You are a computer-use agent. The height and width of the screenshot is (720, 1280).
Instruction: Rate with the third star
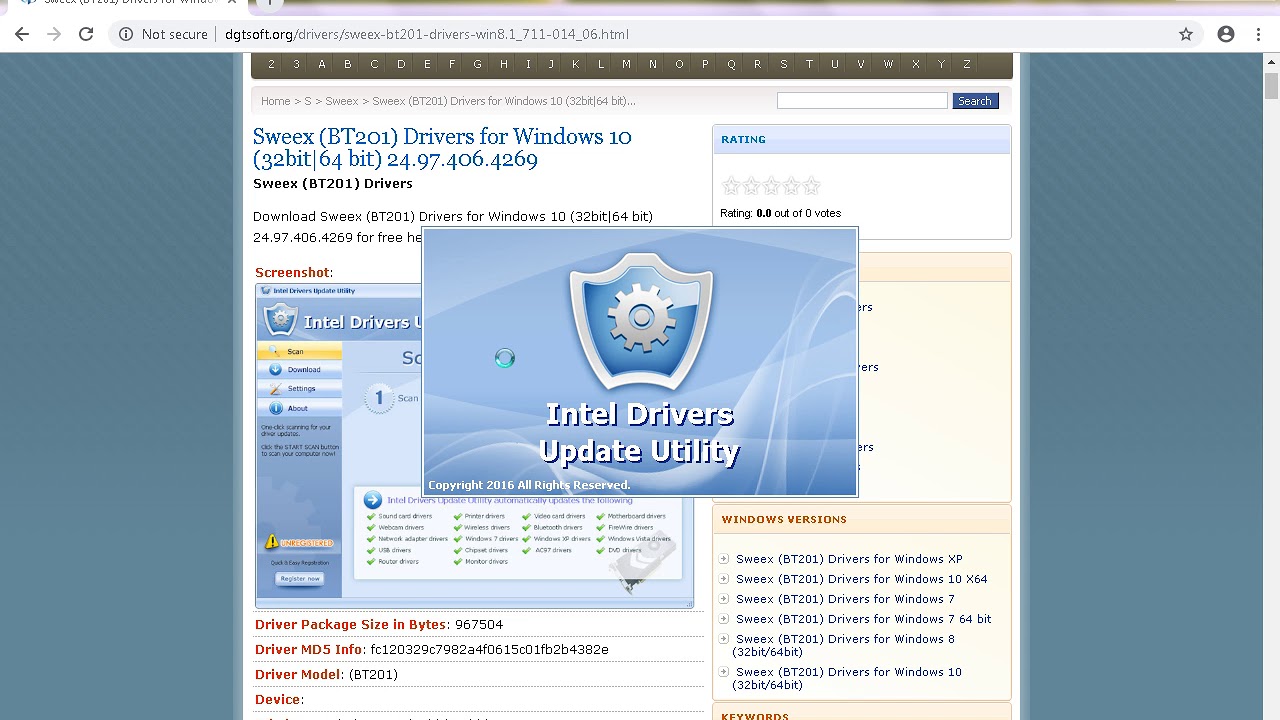tap(771, 185)
